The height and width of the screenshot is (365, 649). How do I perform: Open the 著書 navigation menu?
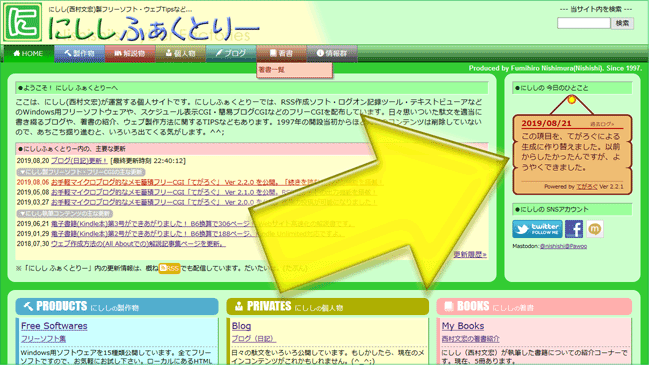tap(281, 53)
